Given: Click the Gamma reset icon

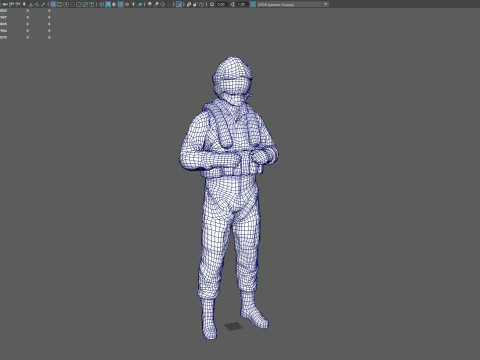Looking at the screenshot, I should click(x=232, y=4).
